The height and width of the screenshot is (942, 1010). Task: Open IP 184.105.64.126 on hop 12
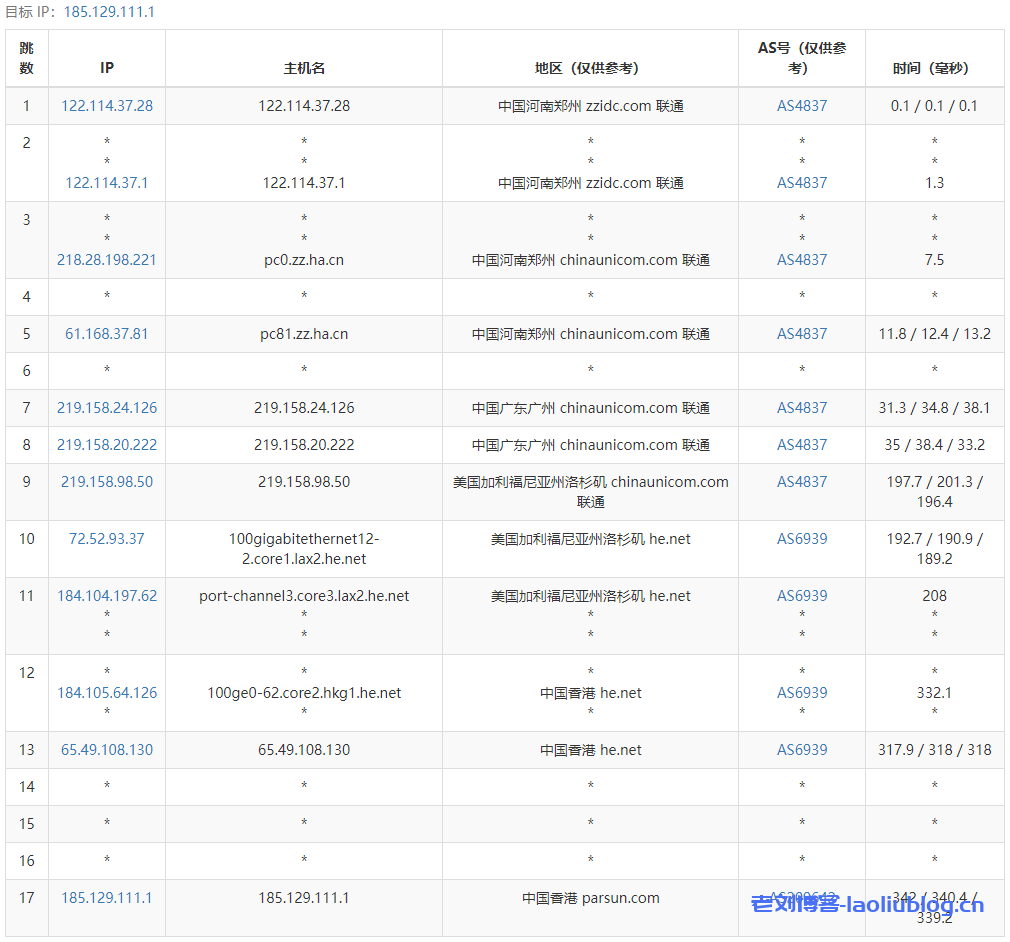(x=106, y=692)
